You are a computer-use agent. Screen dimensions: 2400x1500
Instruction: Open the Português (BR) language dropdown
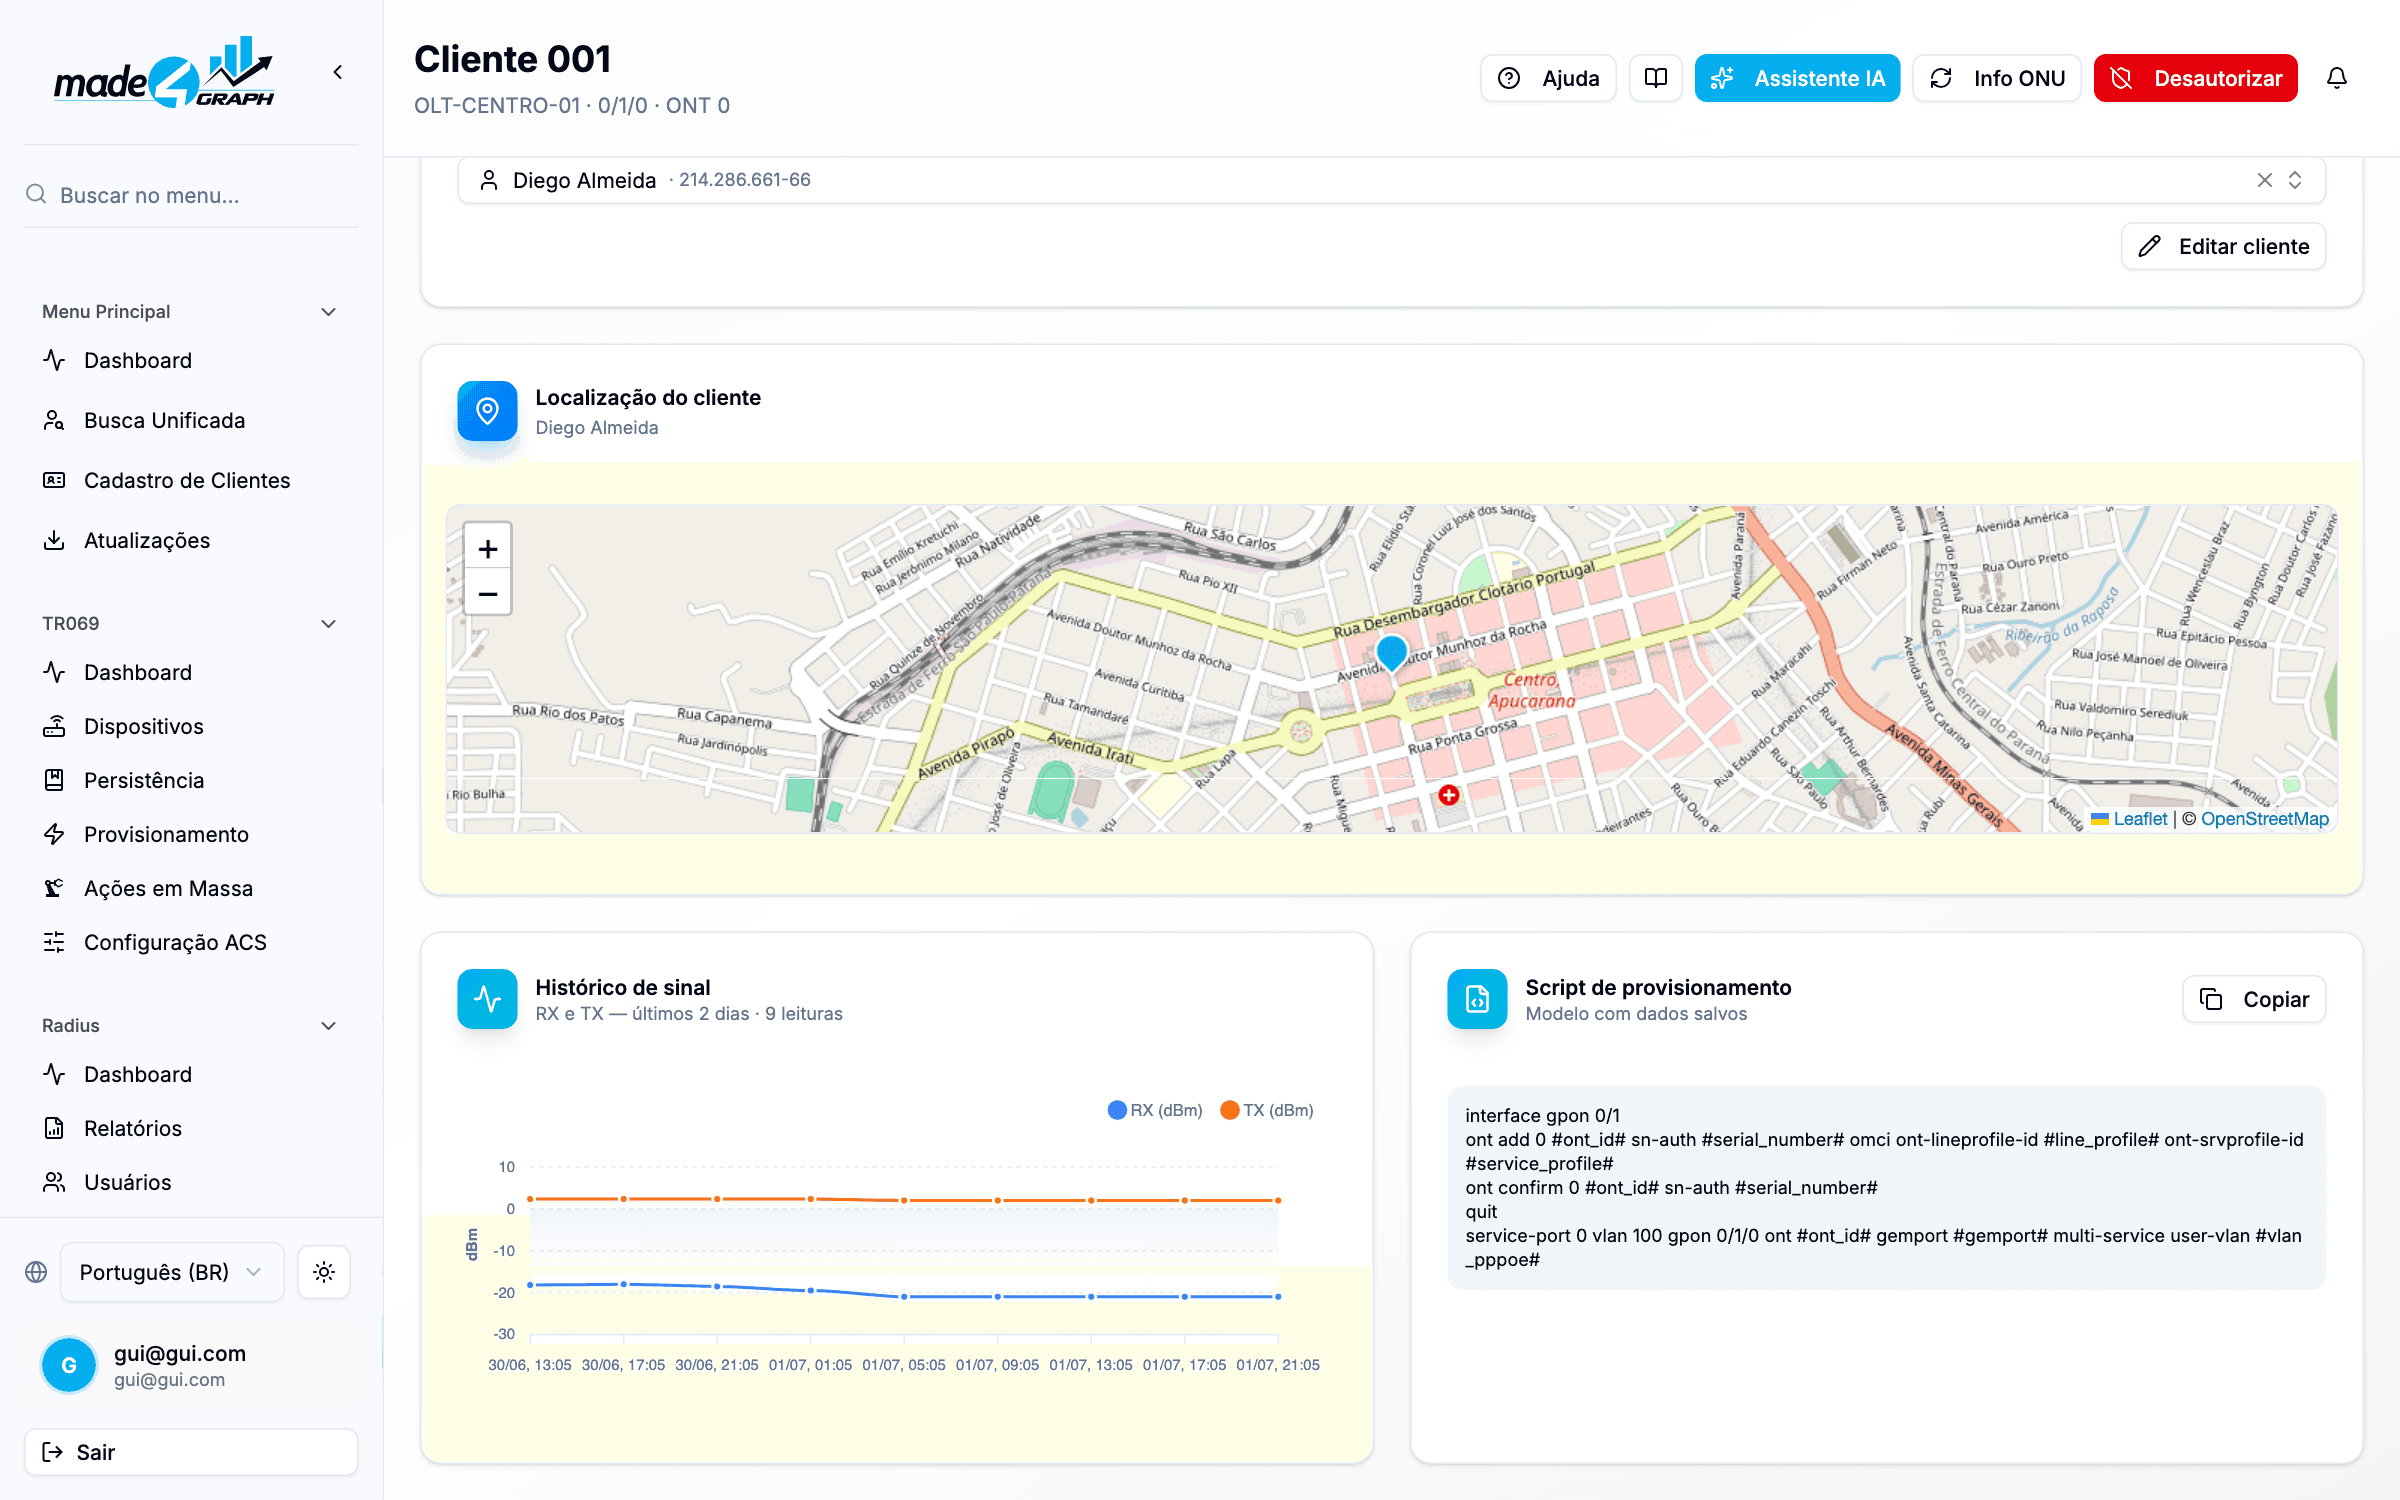pyautogui.click(x=172, y=1272)
